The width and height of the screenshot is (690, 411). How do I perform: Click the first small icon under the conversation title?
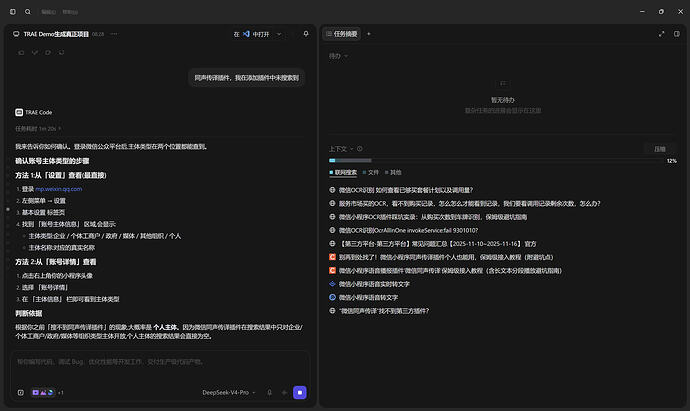coord(21,52)
